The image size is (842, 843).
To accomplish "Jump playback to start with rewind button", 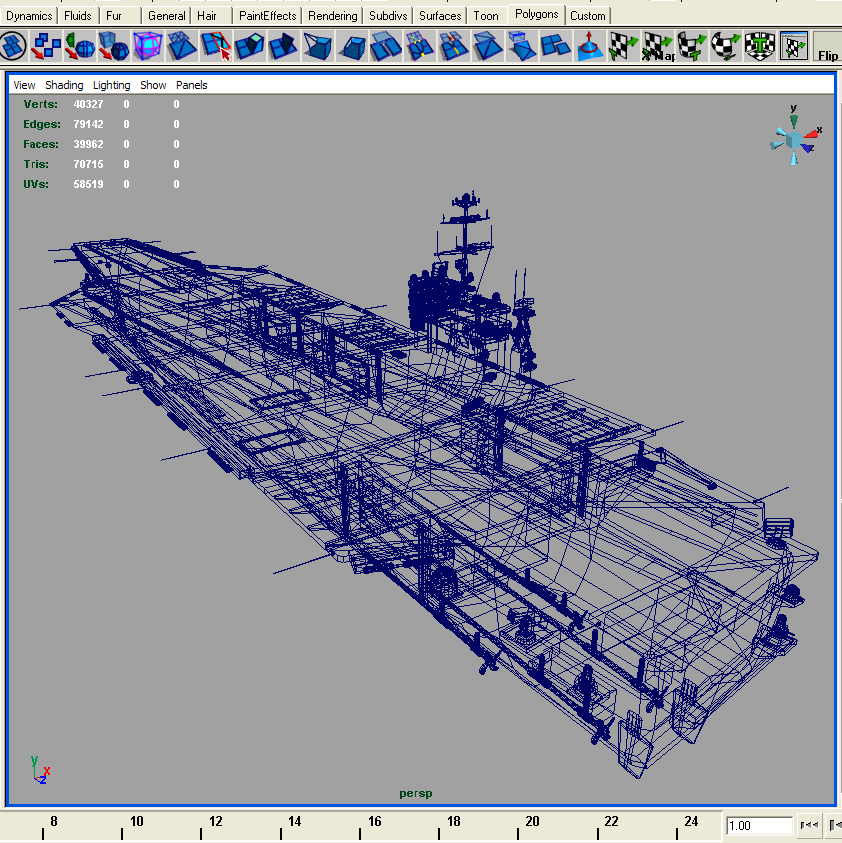I will (x=810, y=826).
